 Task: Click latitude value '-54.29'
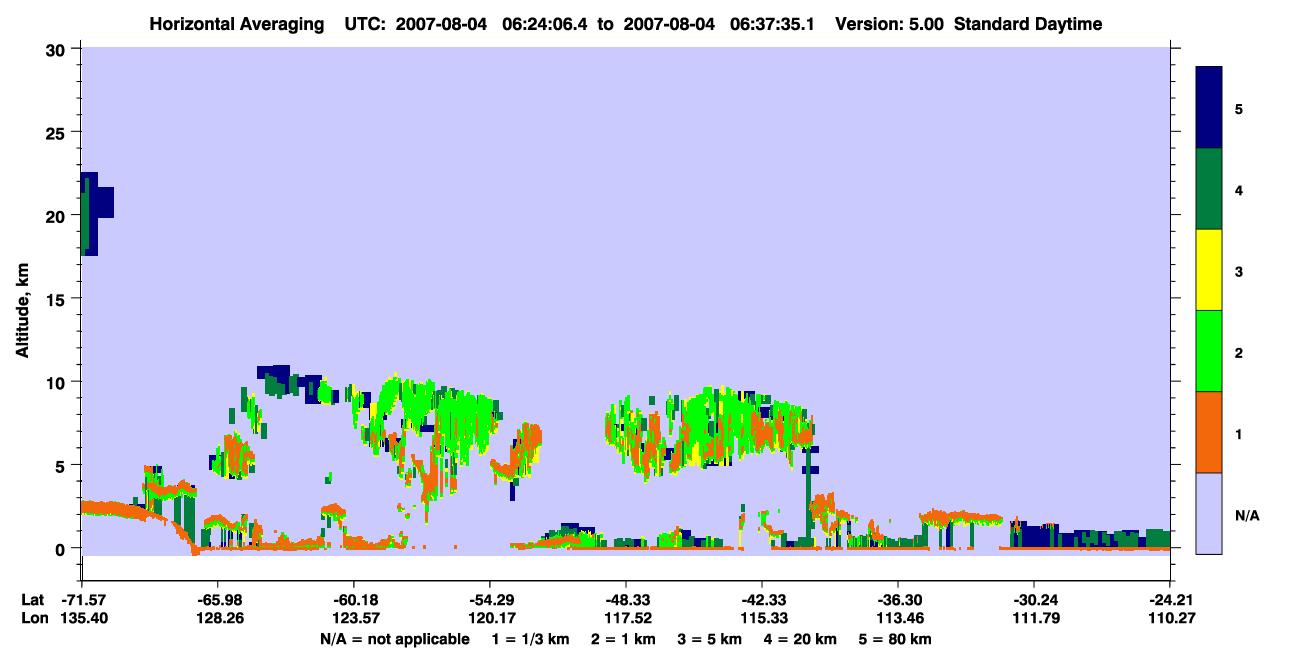point(489,600)
